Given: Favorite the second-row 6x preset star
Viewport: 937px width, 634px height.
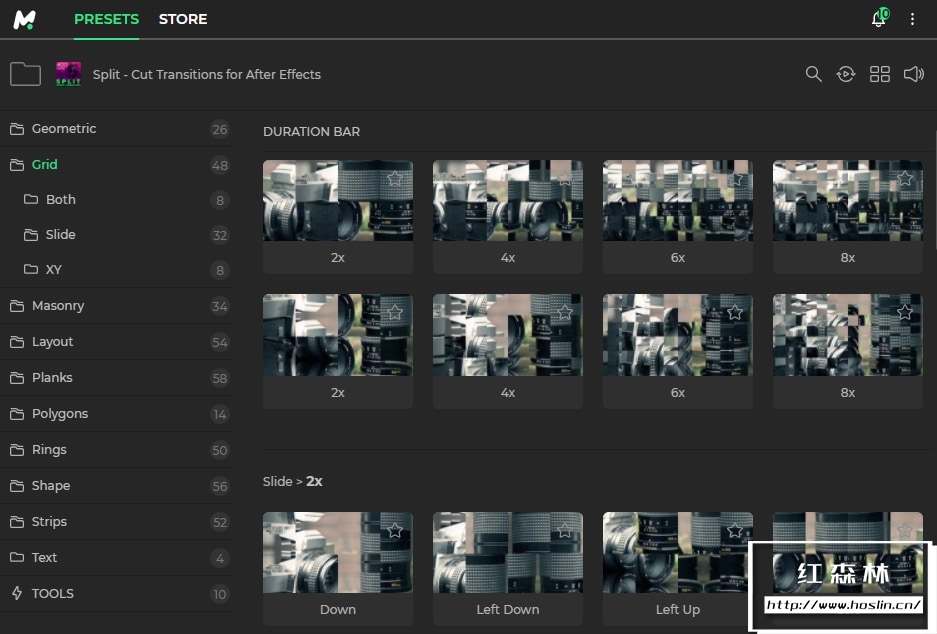Looking at the screenshot, I should (x=735, y=312).
